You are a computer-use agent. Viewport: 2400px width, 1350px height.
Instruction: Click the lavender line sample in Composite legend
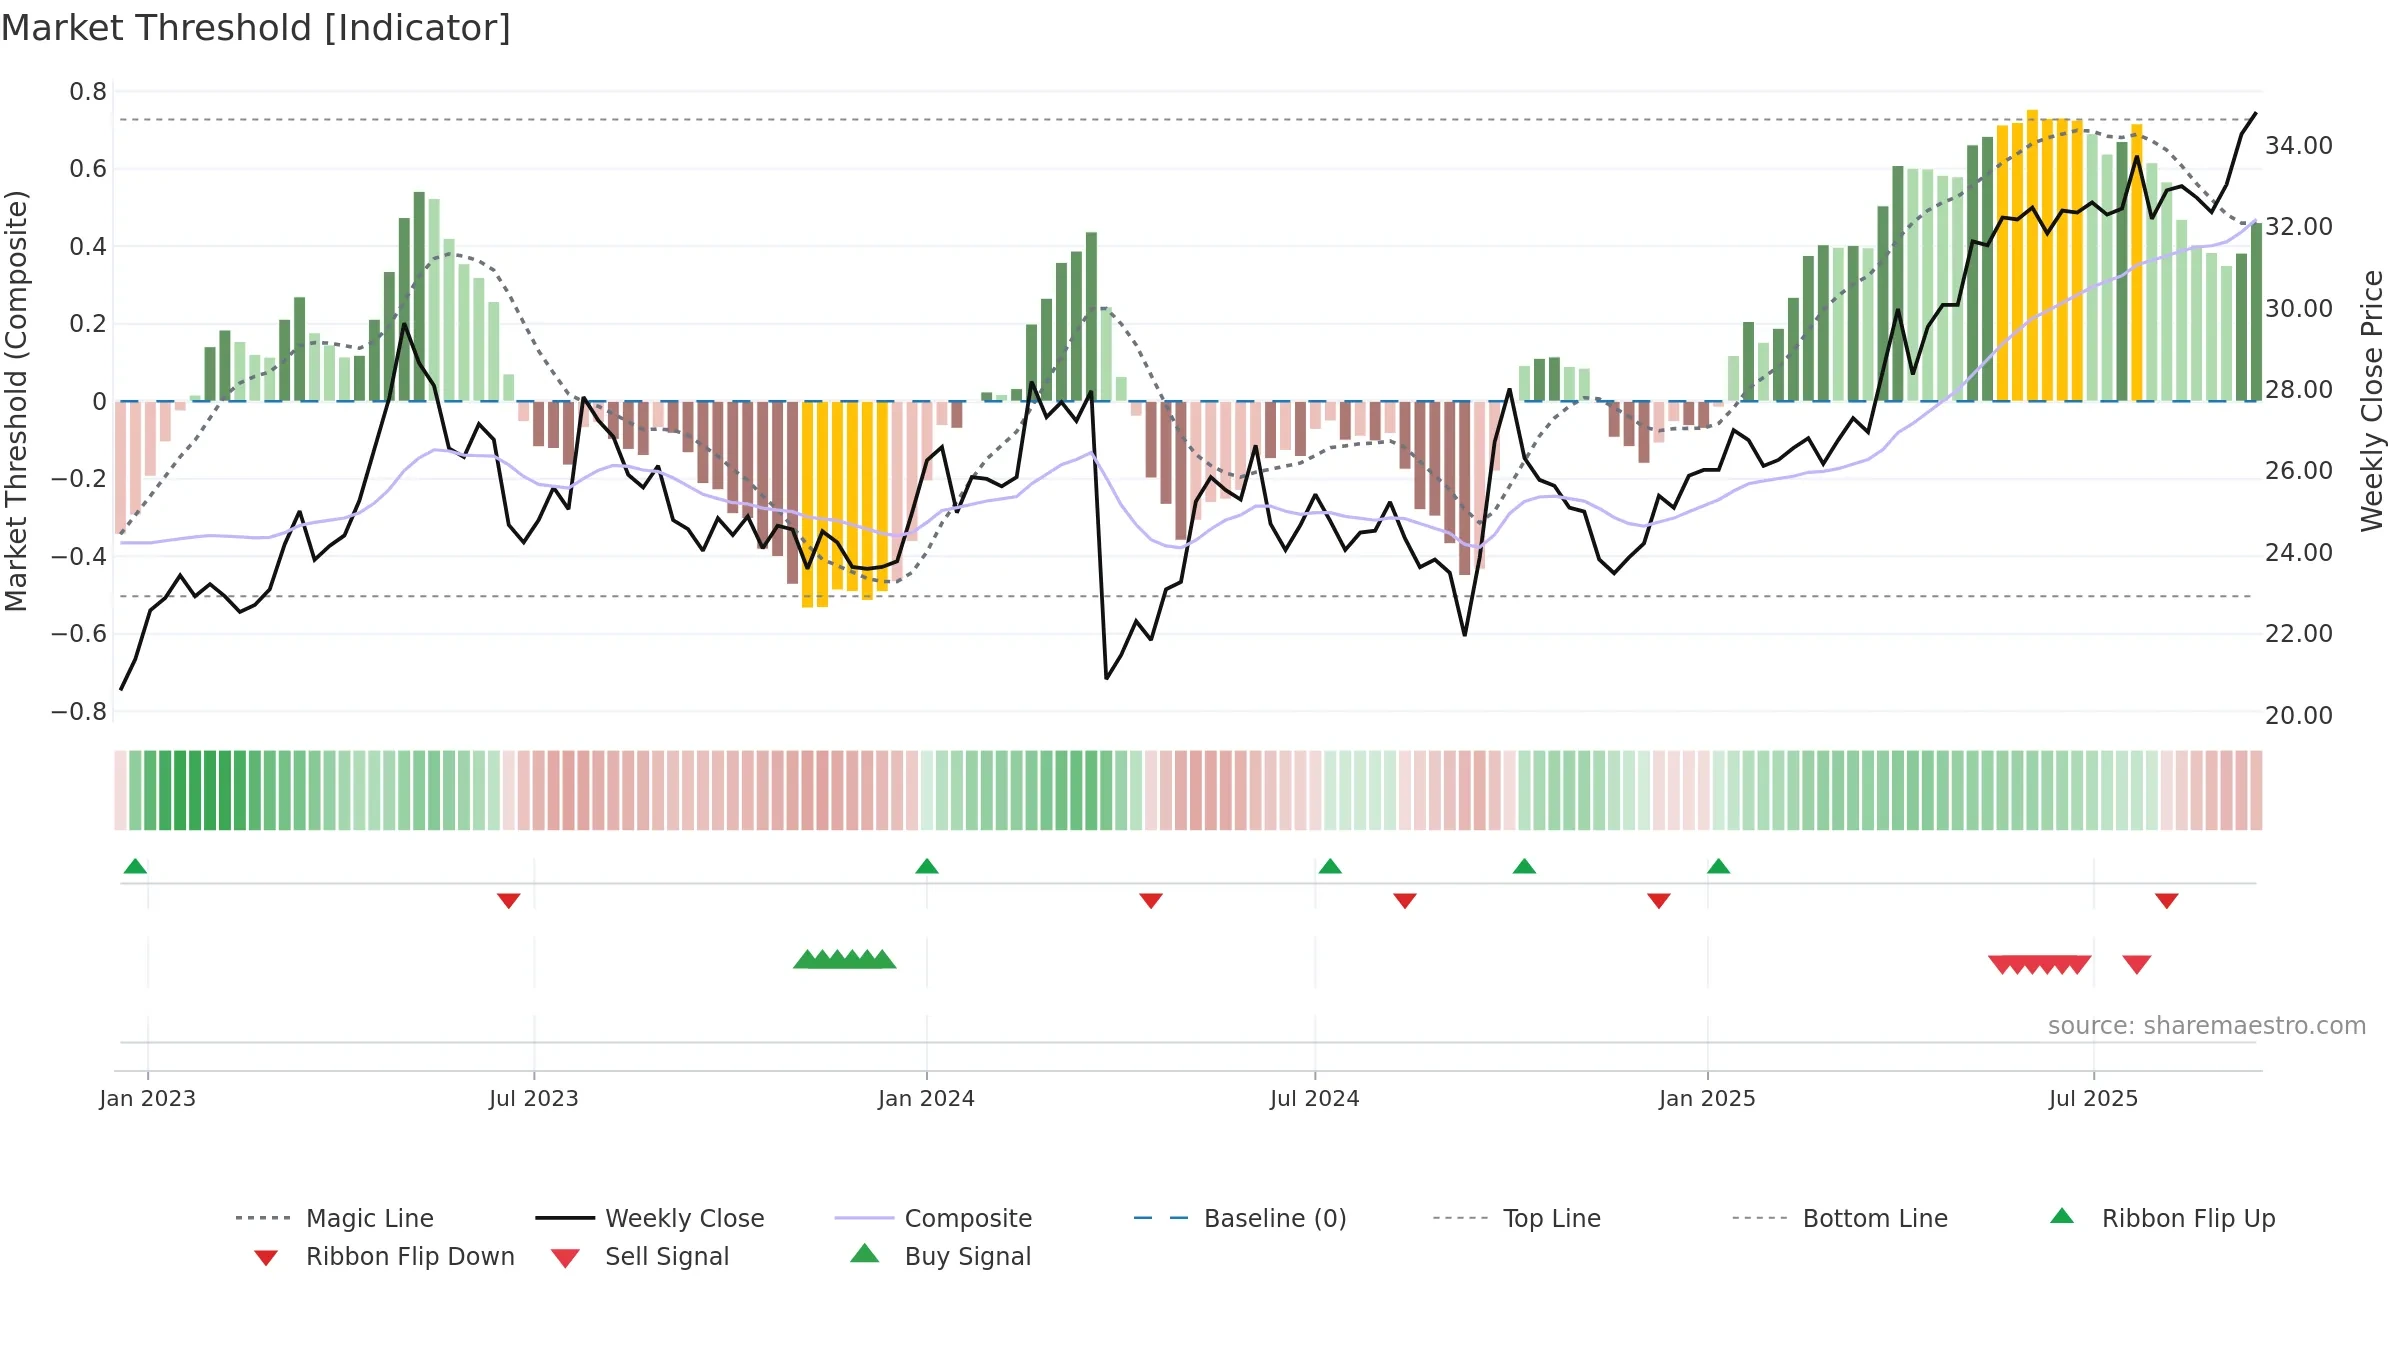pyautogui.click(x=864, y=1218)
